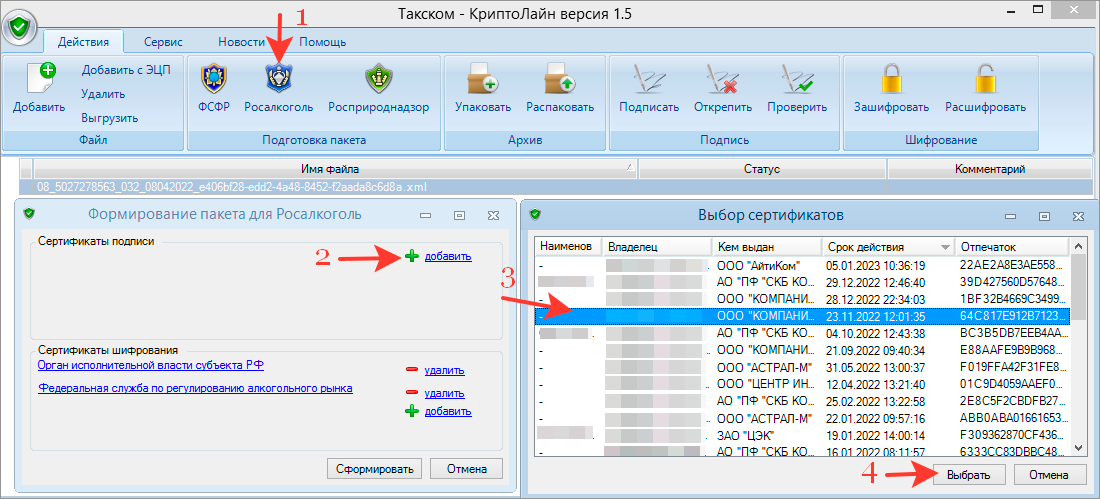Image resolution: width=1100 pixels, height=499 pixels.
Task: Click the Комментарий column header
Action: tap(990, 169)
